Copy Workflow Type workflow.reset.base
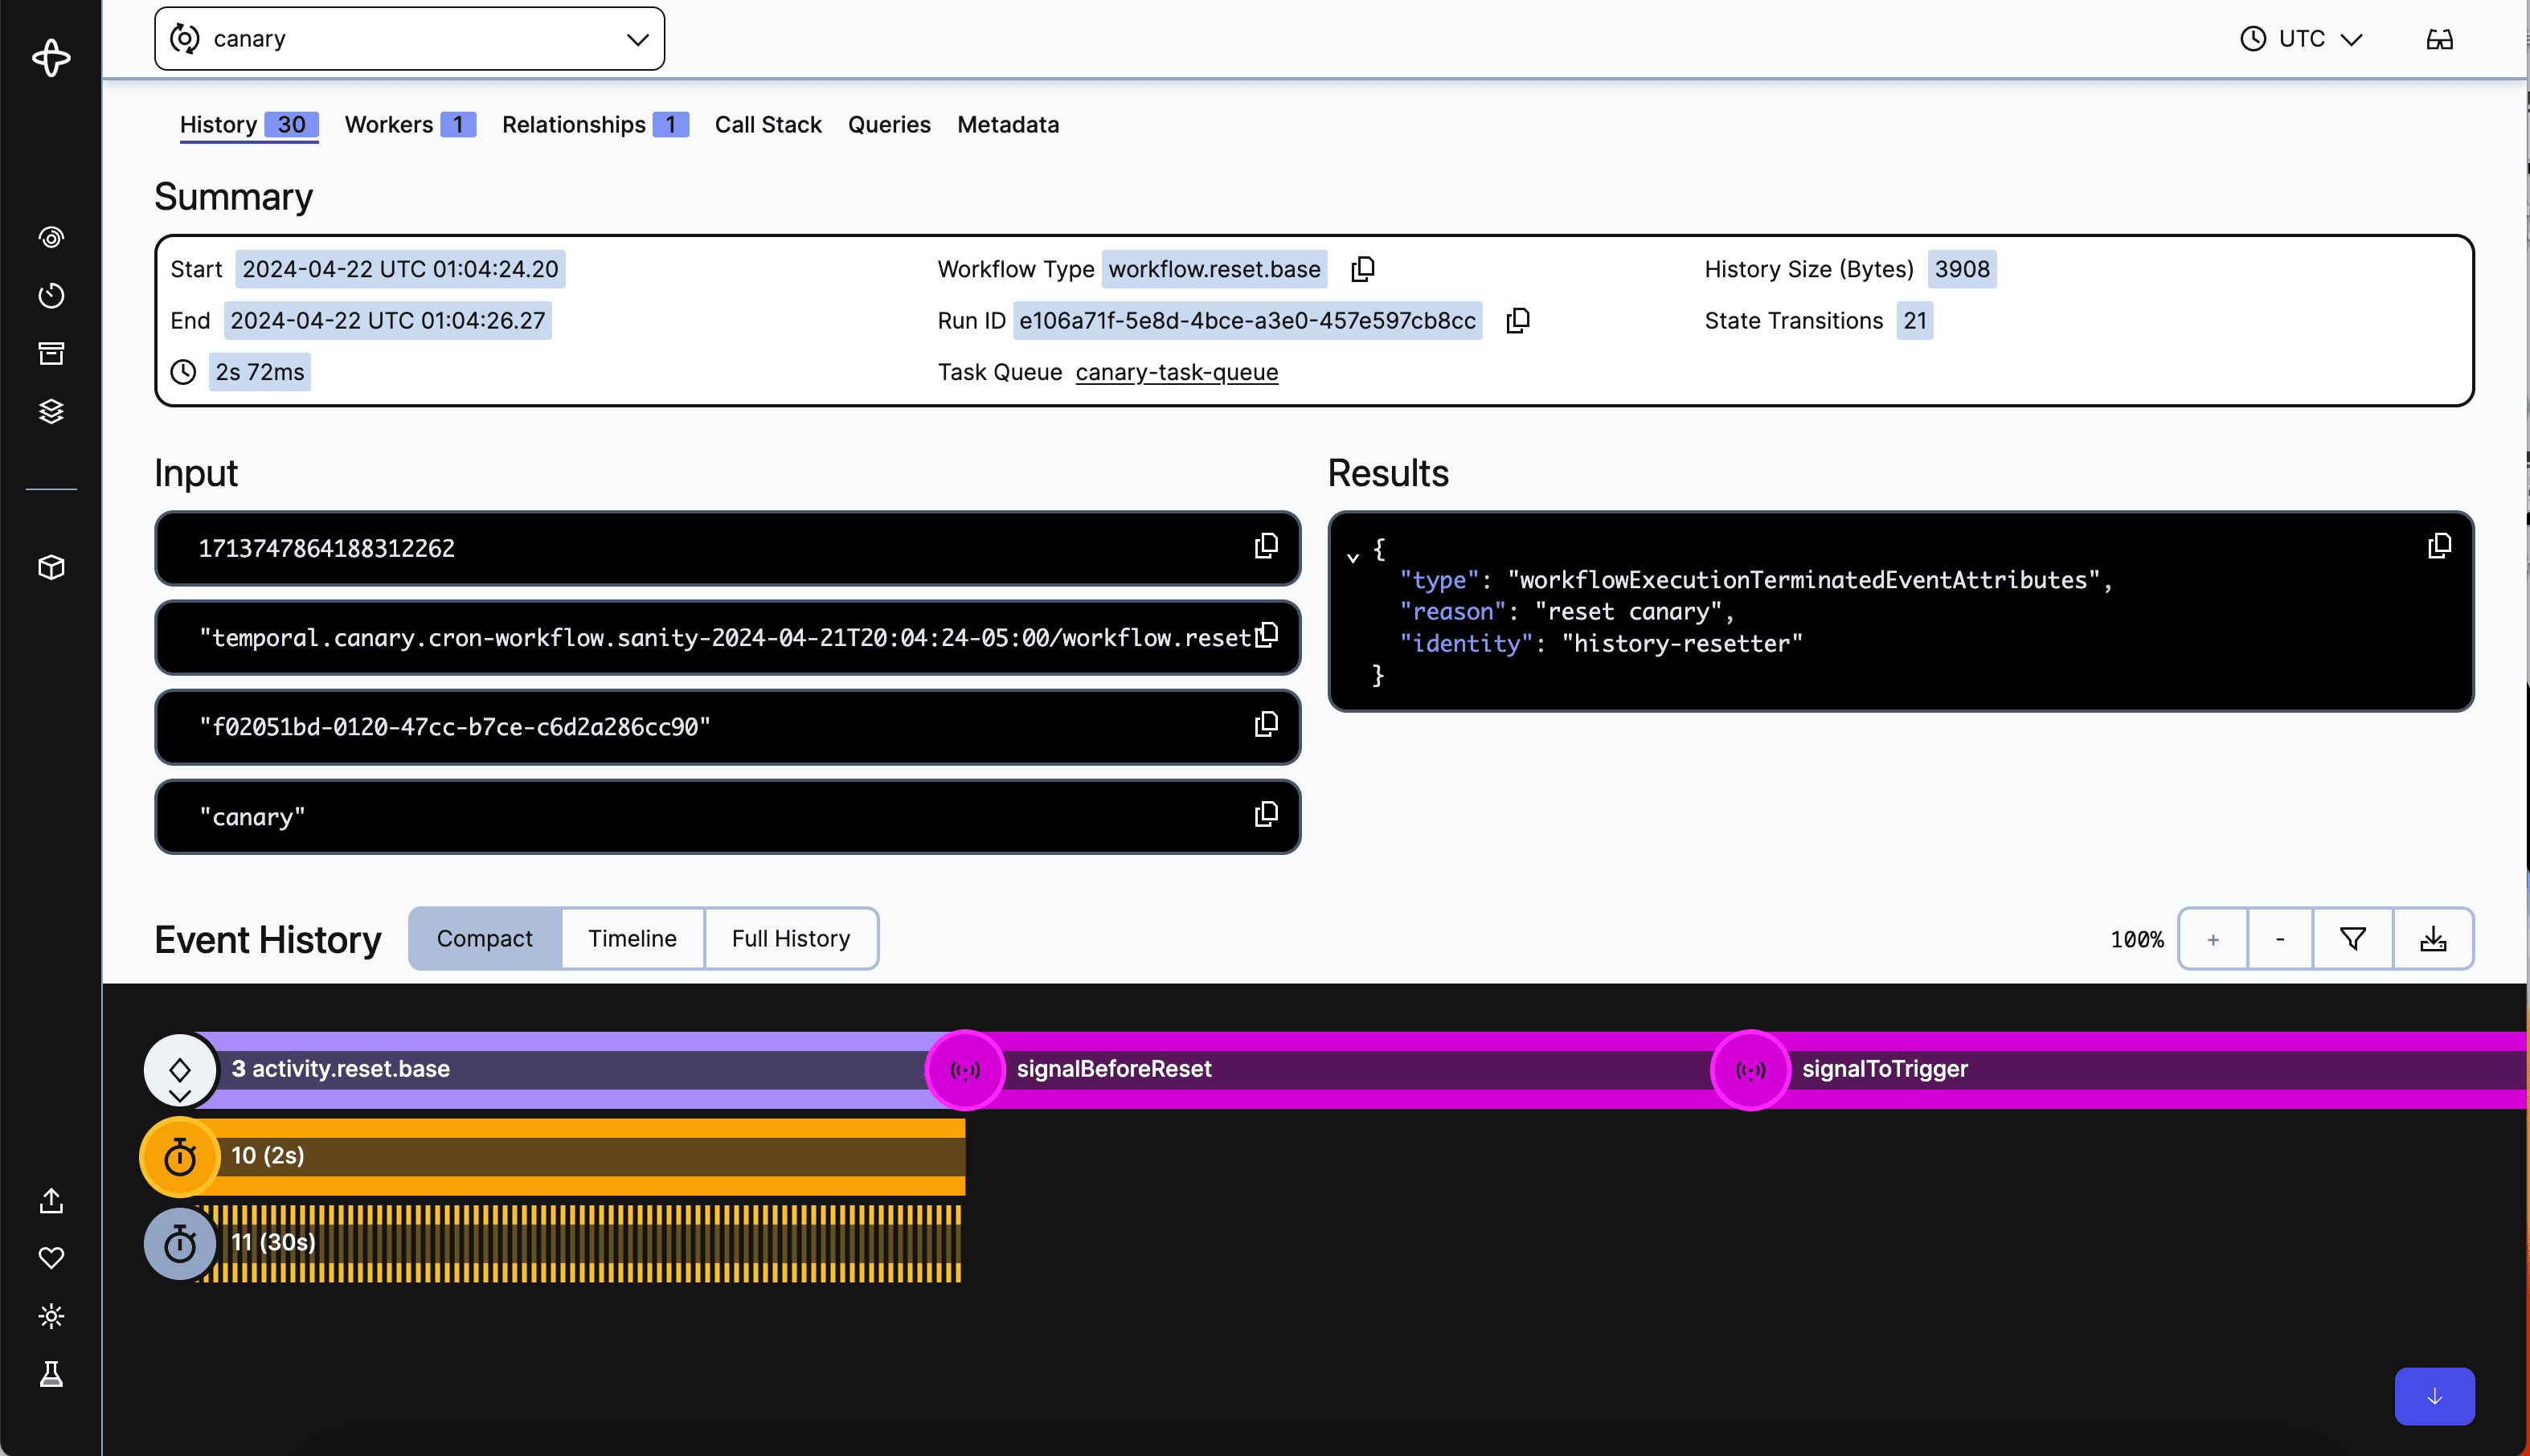 coord(1362,269)
